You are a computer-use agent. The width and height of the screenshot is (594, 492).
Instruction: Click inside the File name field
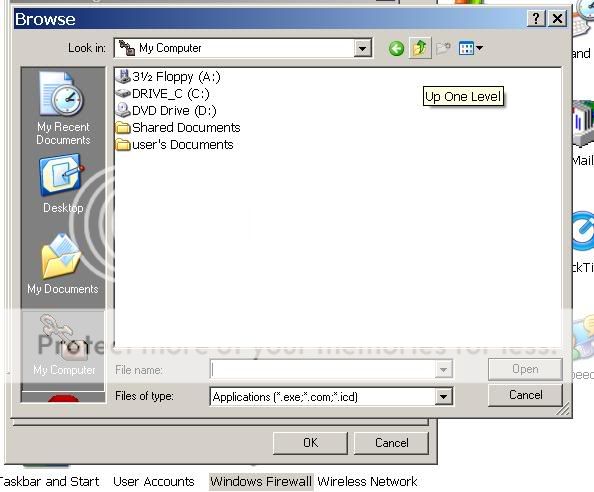click(x=322, y=369)
